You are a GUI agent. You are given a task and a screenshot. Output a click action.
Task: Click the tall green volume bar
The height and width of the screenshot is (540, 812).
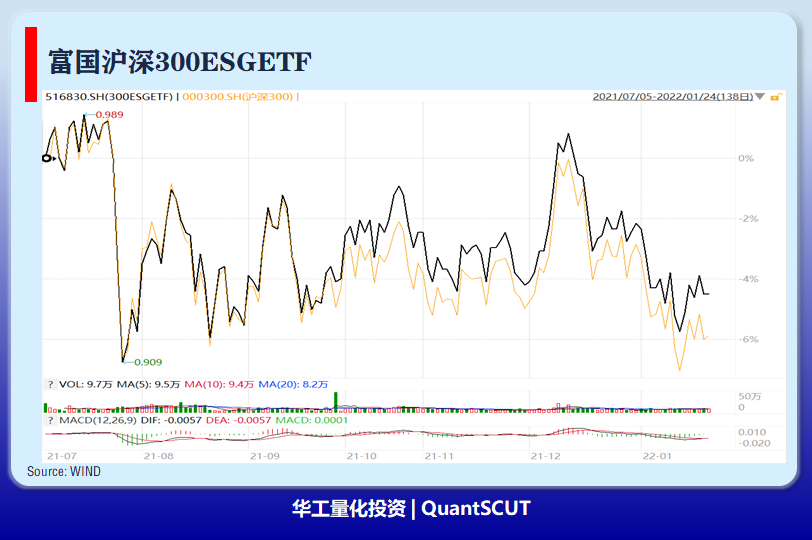tap(336, 402)
